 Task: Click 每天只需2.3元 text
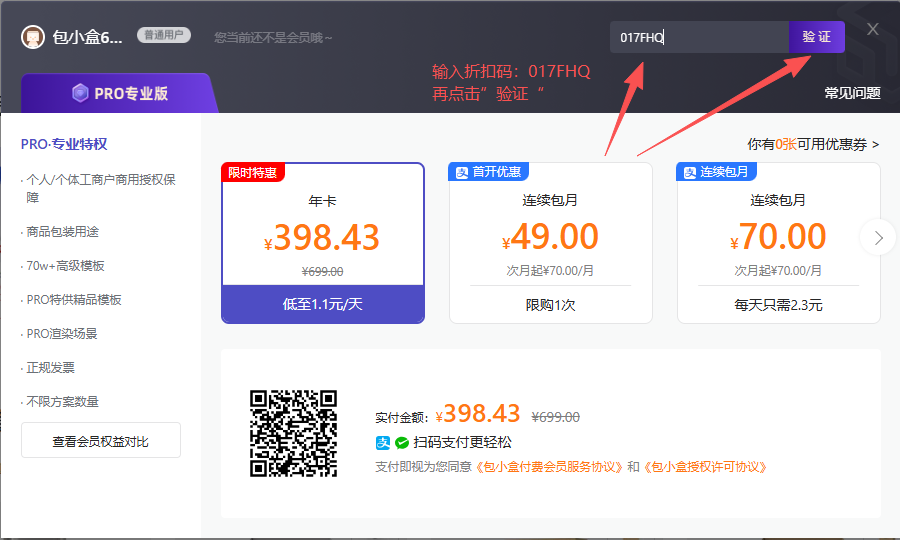[x=778, y=305]
